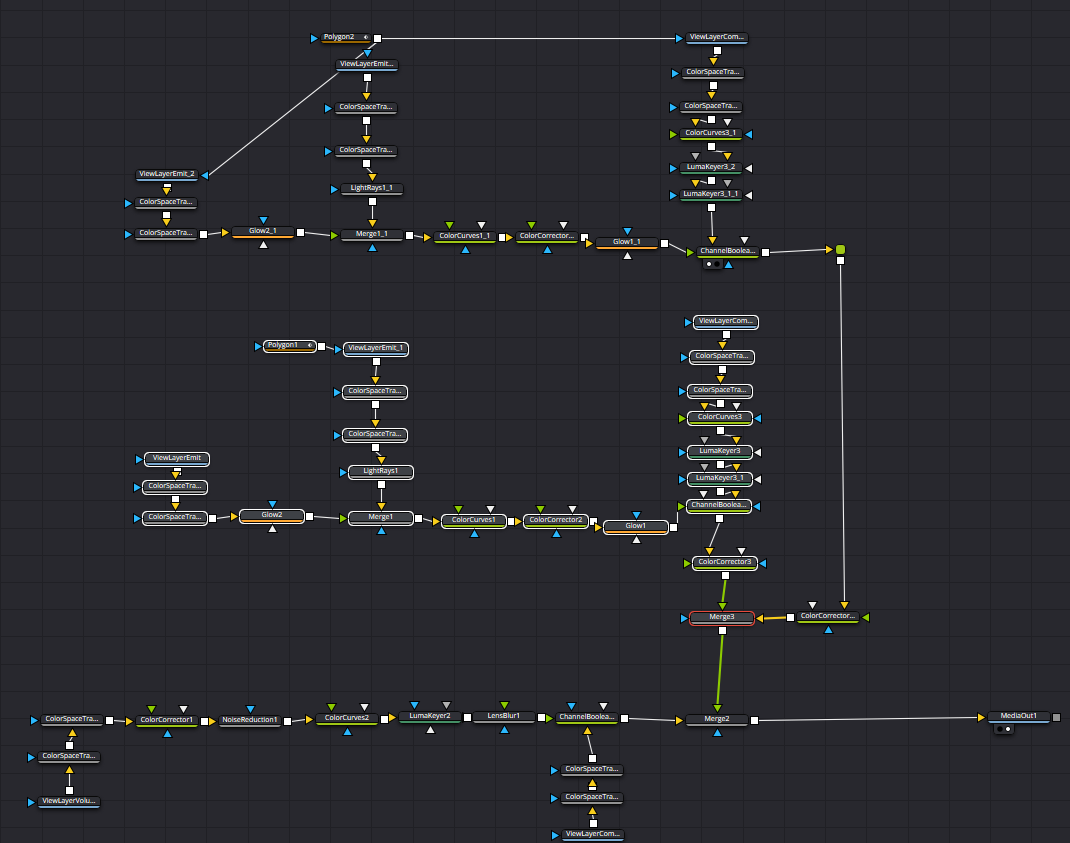Click the Glow1_1 node
Image resolution: width=1070 pixels, height=843 pixels.
(626, 242)
